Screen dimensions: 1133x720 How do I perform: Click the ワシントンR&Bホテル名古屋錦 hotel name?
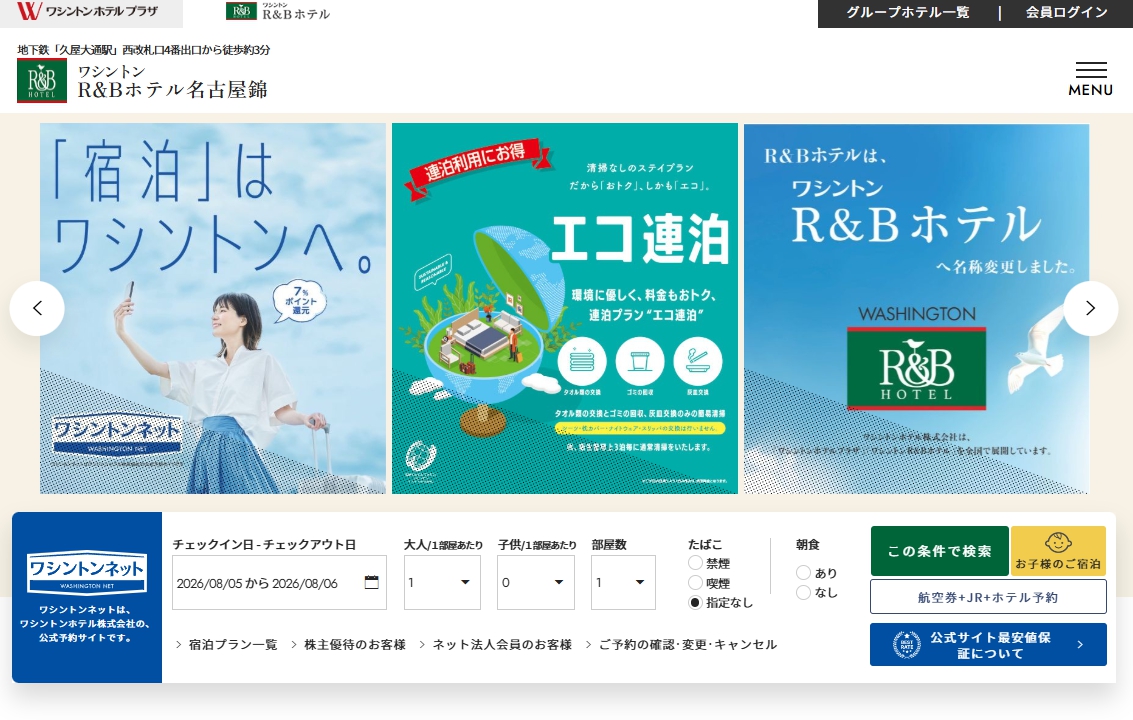(x=173, y=82)
